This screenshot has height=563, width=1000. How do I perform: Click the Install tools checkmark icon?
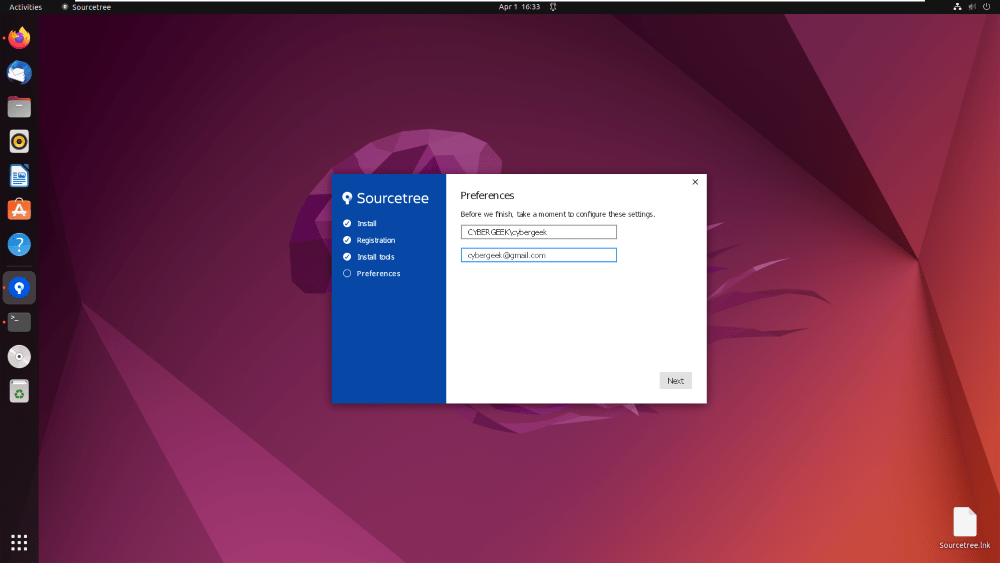pos(347,257)
